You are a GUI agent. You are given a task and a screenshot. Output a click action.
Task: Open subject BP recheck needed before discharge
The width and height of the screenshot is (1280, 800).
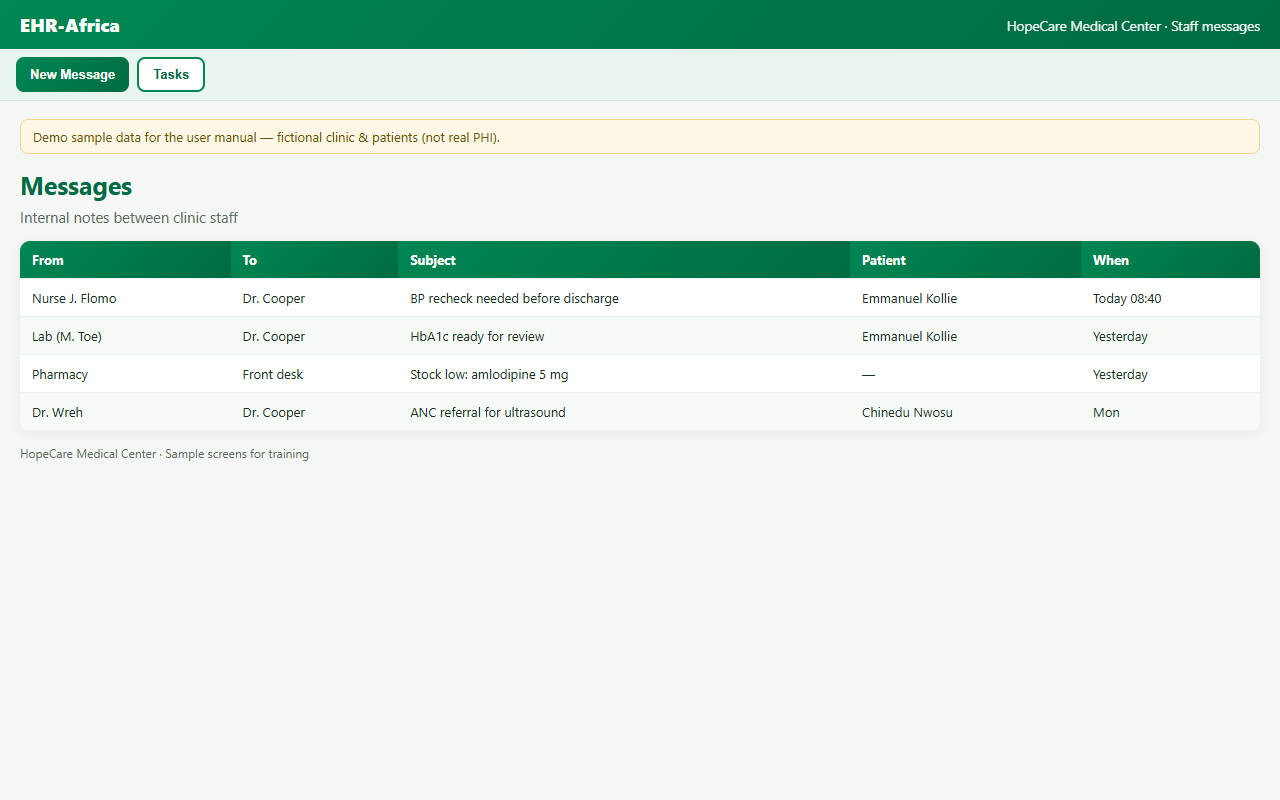(x=514, y=298)
